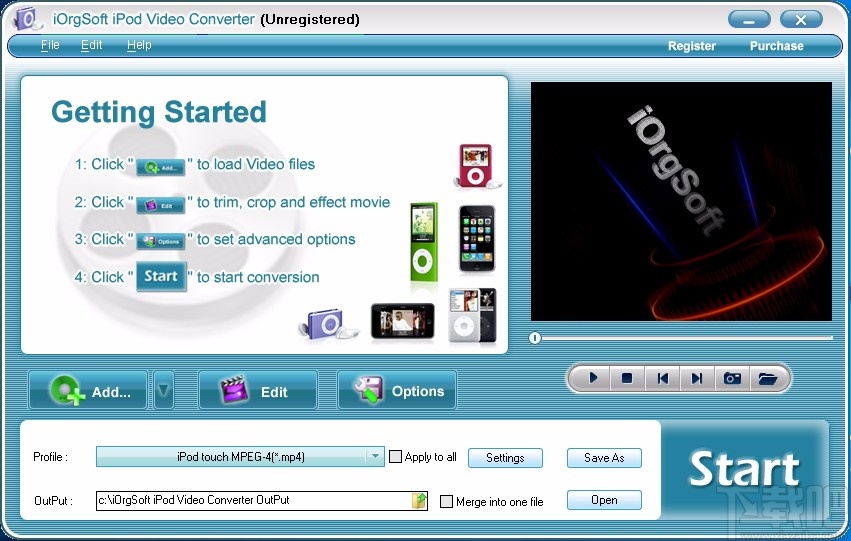Click the Edit button with clapperboard icon
The image size is (851, 541).
[x=258, y=390]
